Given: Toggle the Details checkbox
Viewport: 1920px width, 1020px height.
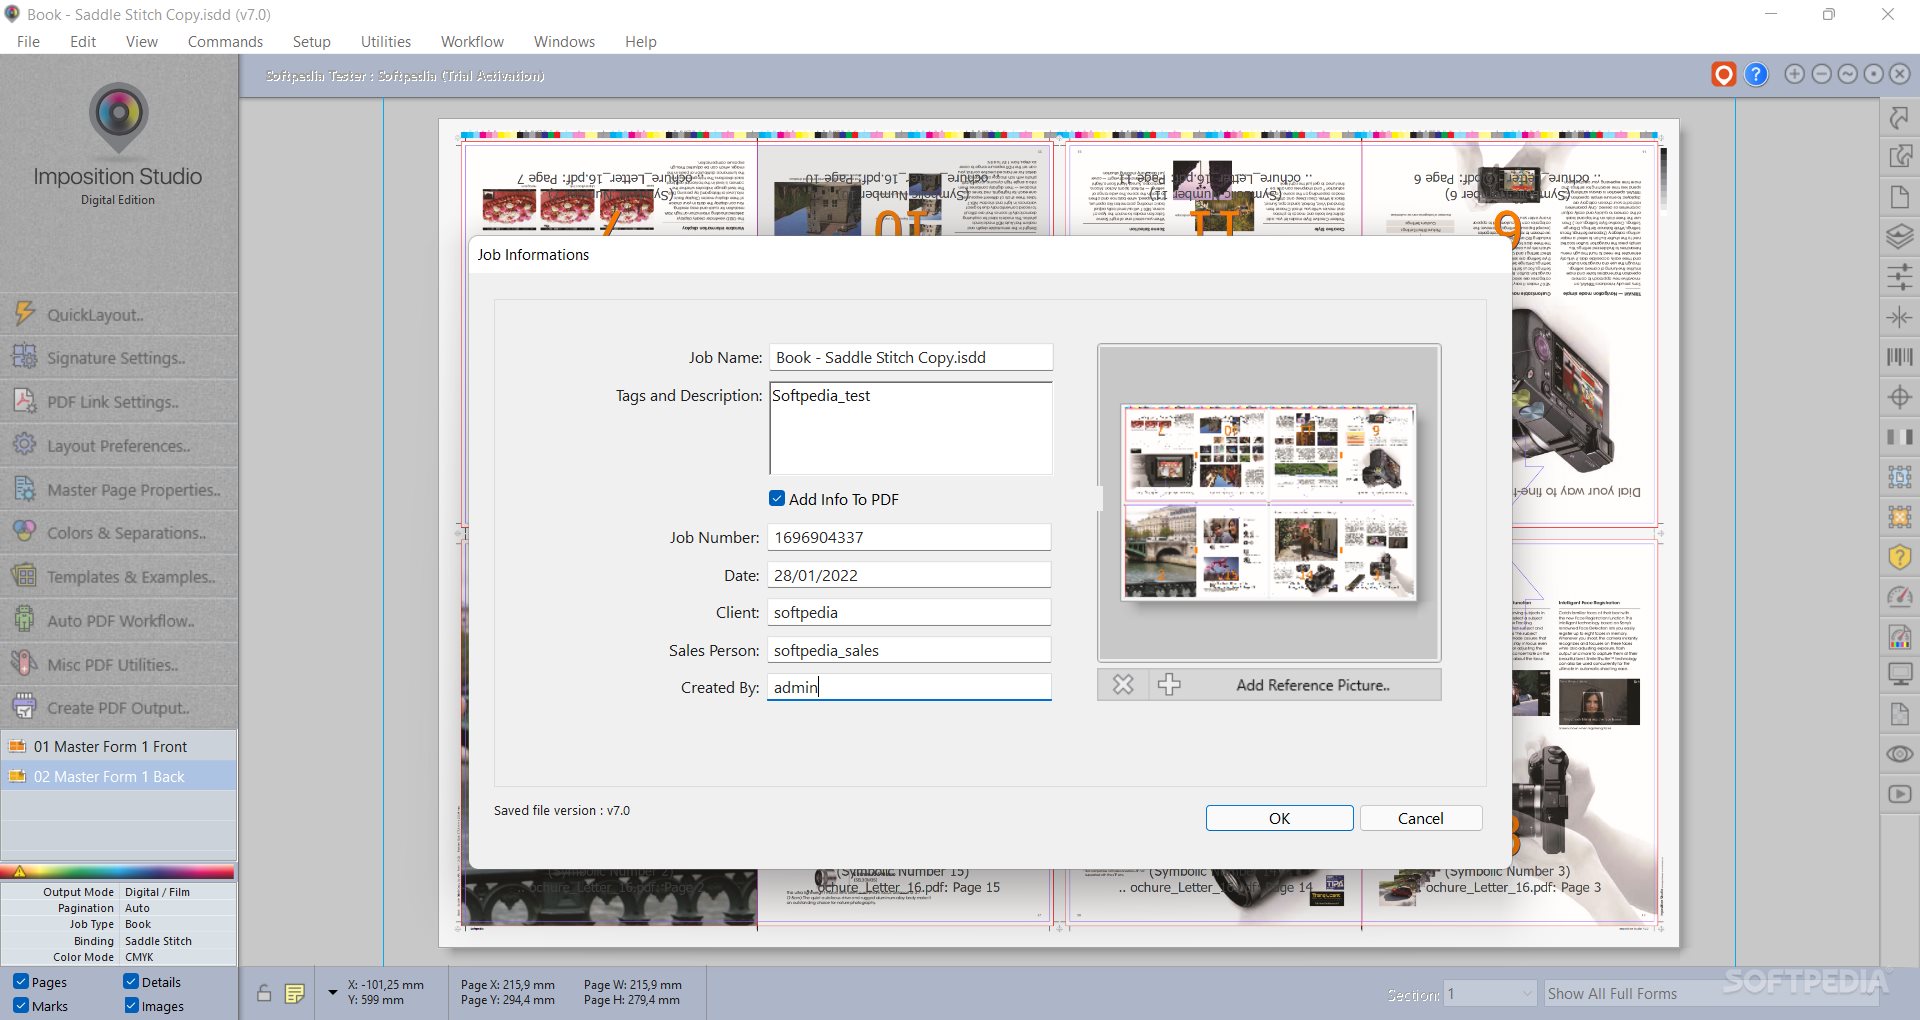Looking at the screenshot, I should [x=131, y=981].
